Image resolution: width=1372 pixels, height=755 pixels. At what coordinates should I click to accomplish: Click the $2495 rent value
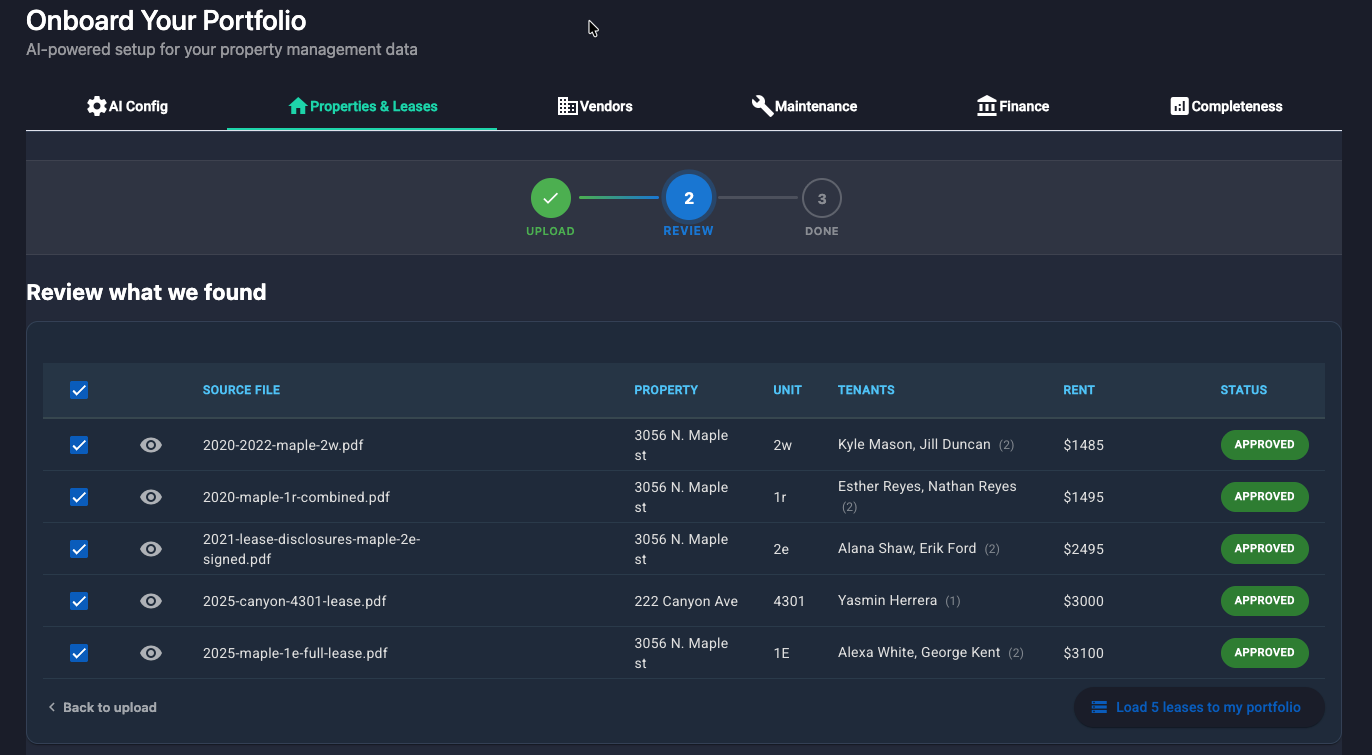pos(1083,549)
